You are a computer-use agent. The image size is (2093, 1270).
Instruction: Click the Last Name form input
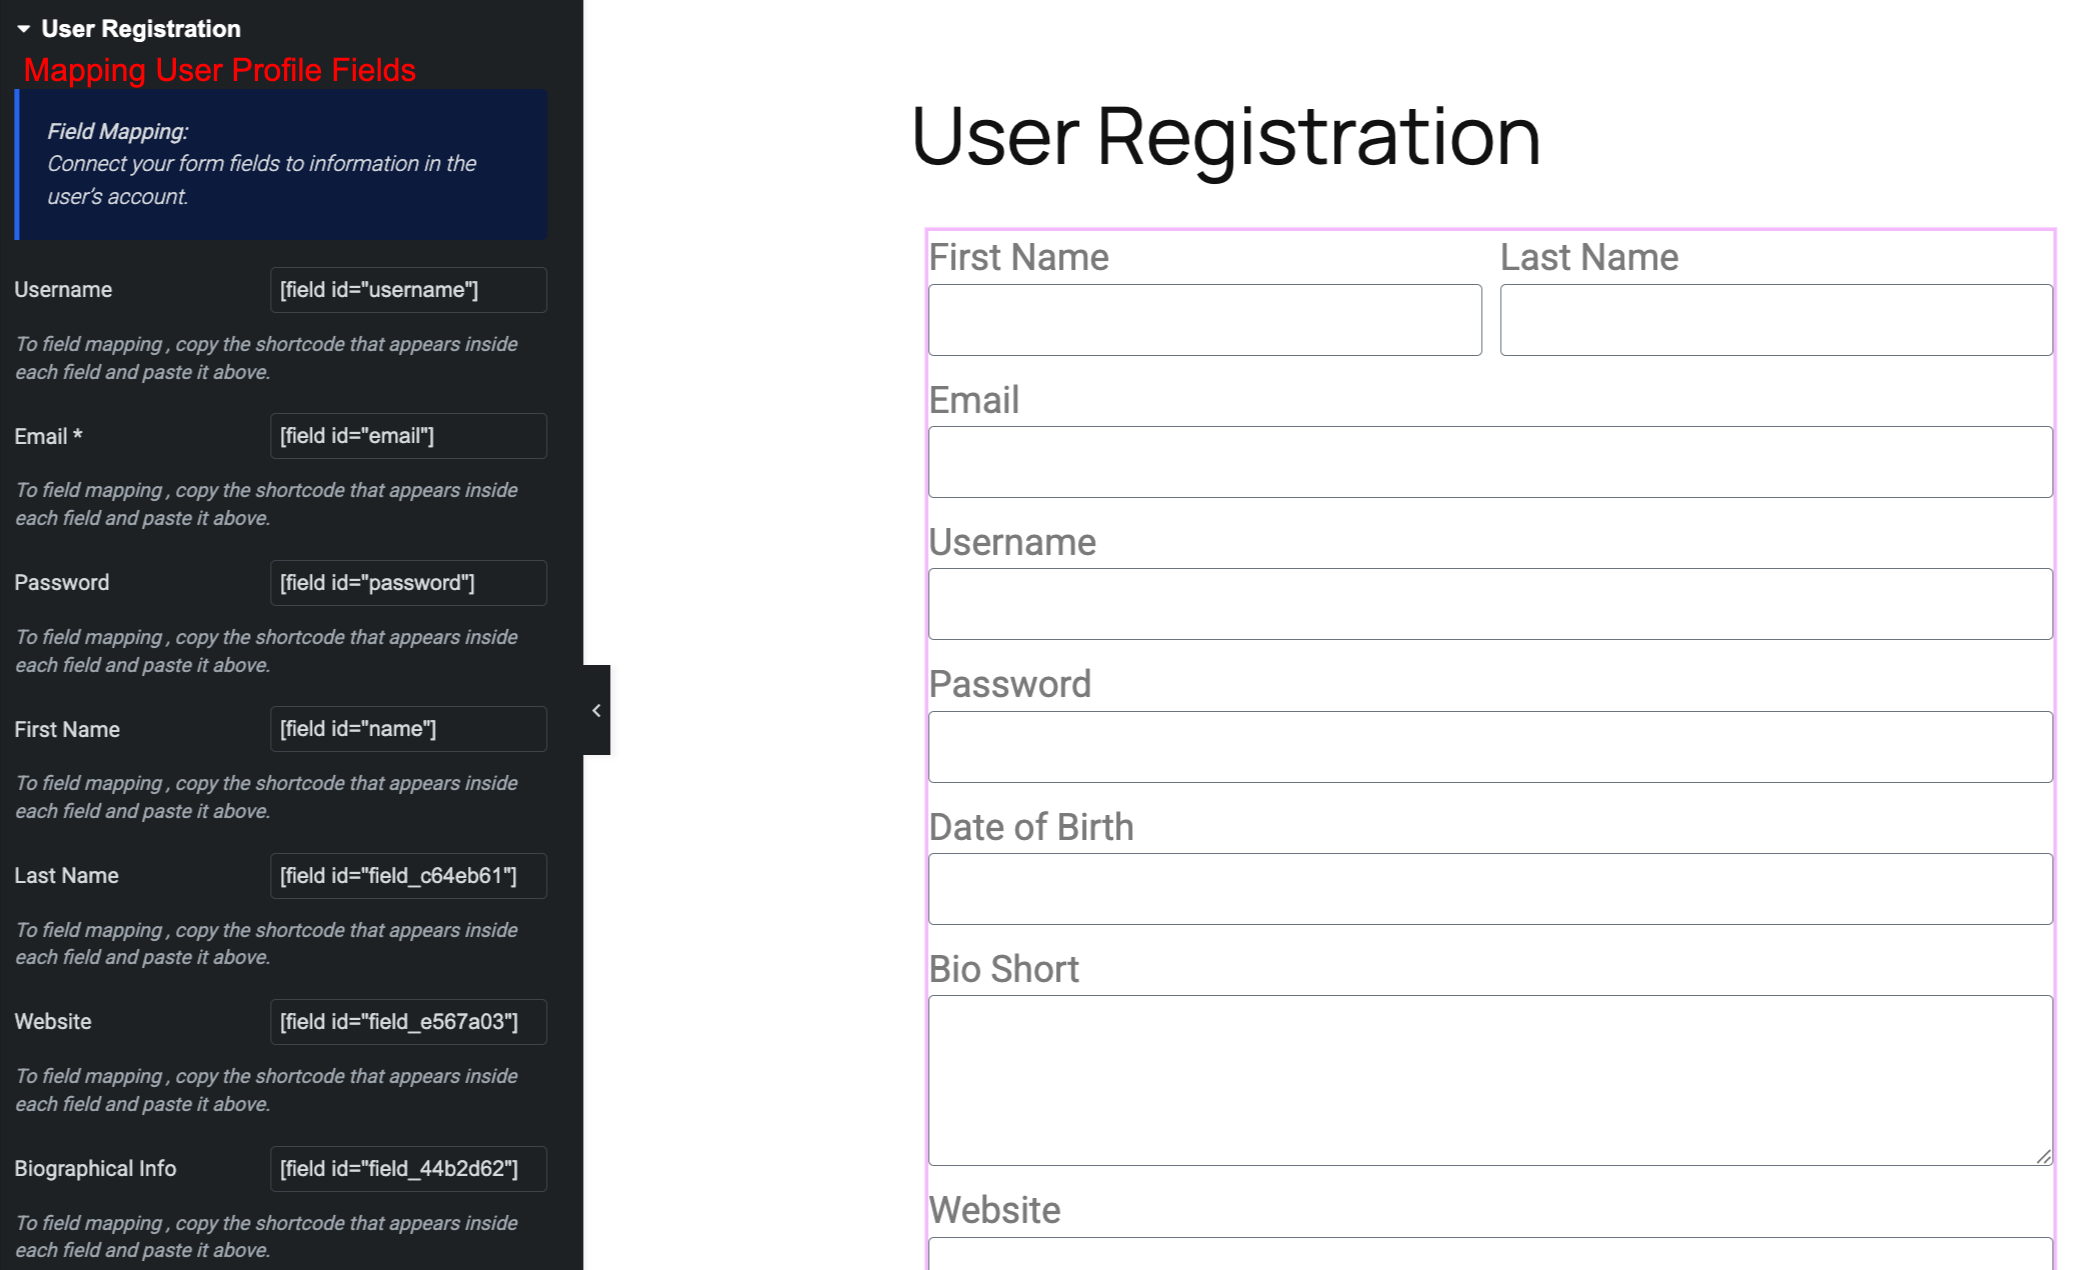tap(1775, 320)
